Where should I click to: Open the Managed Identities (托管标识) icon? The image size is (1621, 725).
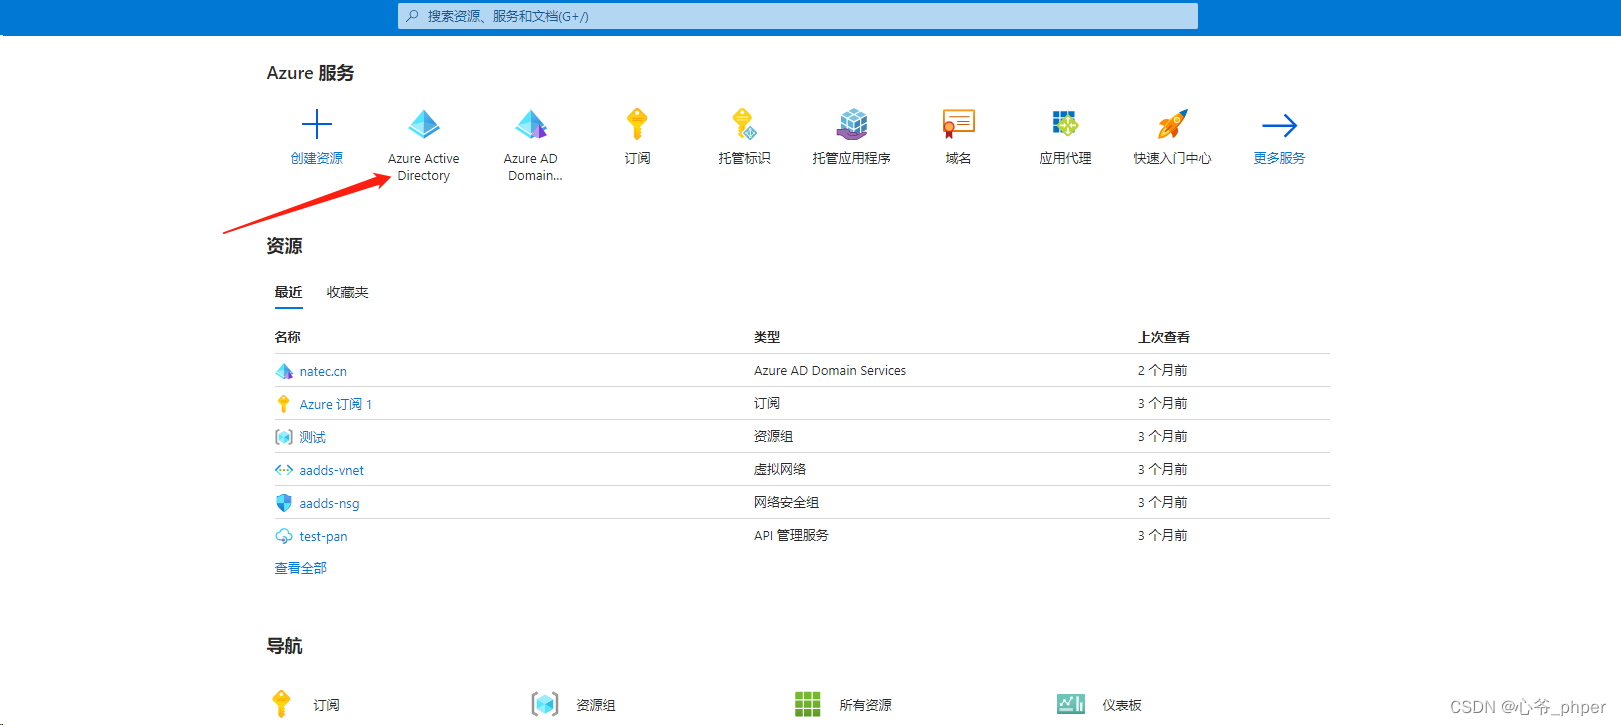(x=744, y=124)
